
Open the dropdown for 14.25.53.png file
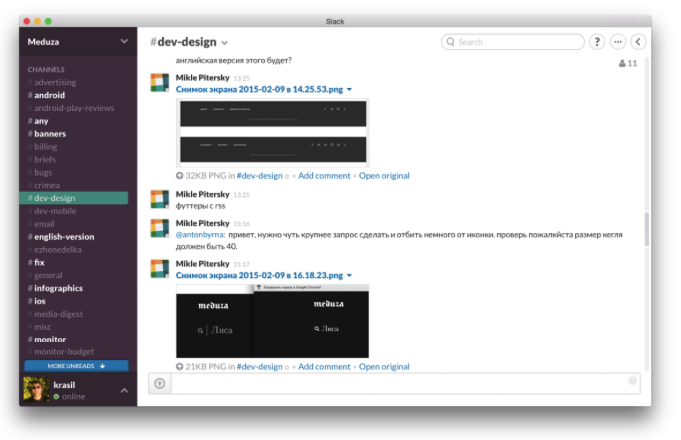coord(350,89)
